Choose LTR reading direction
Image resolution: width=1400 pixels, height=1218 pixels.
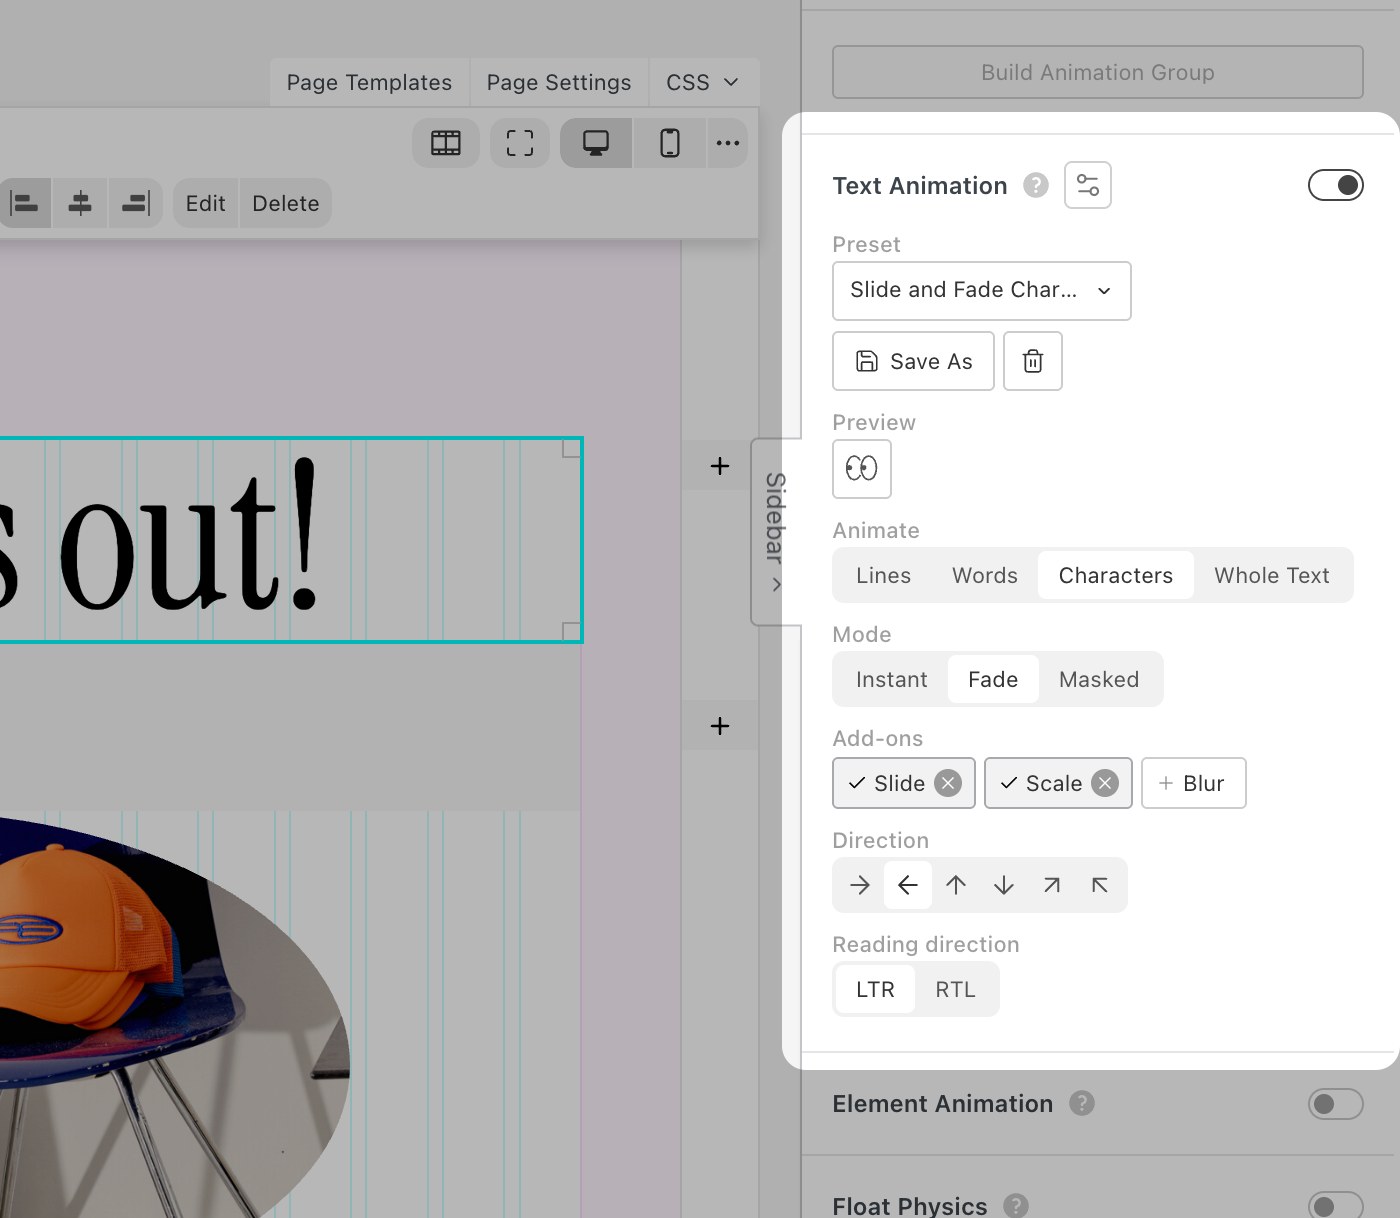pos(875,989)
